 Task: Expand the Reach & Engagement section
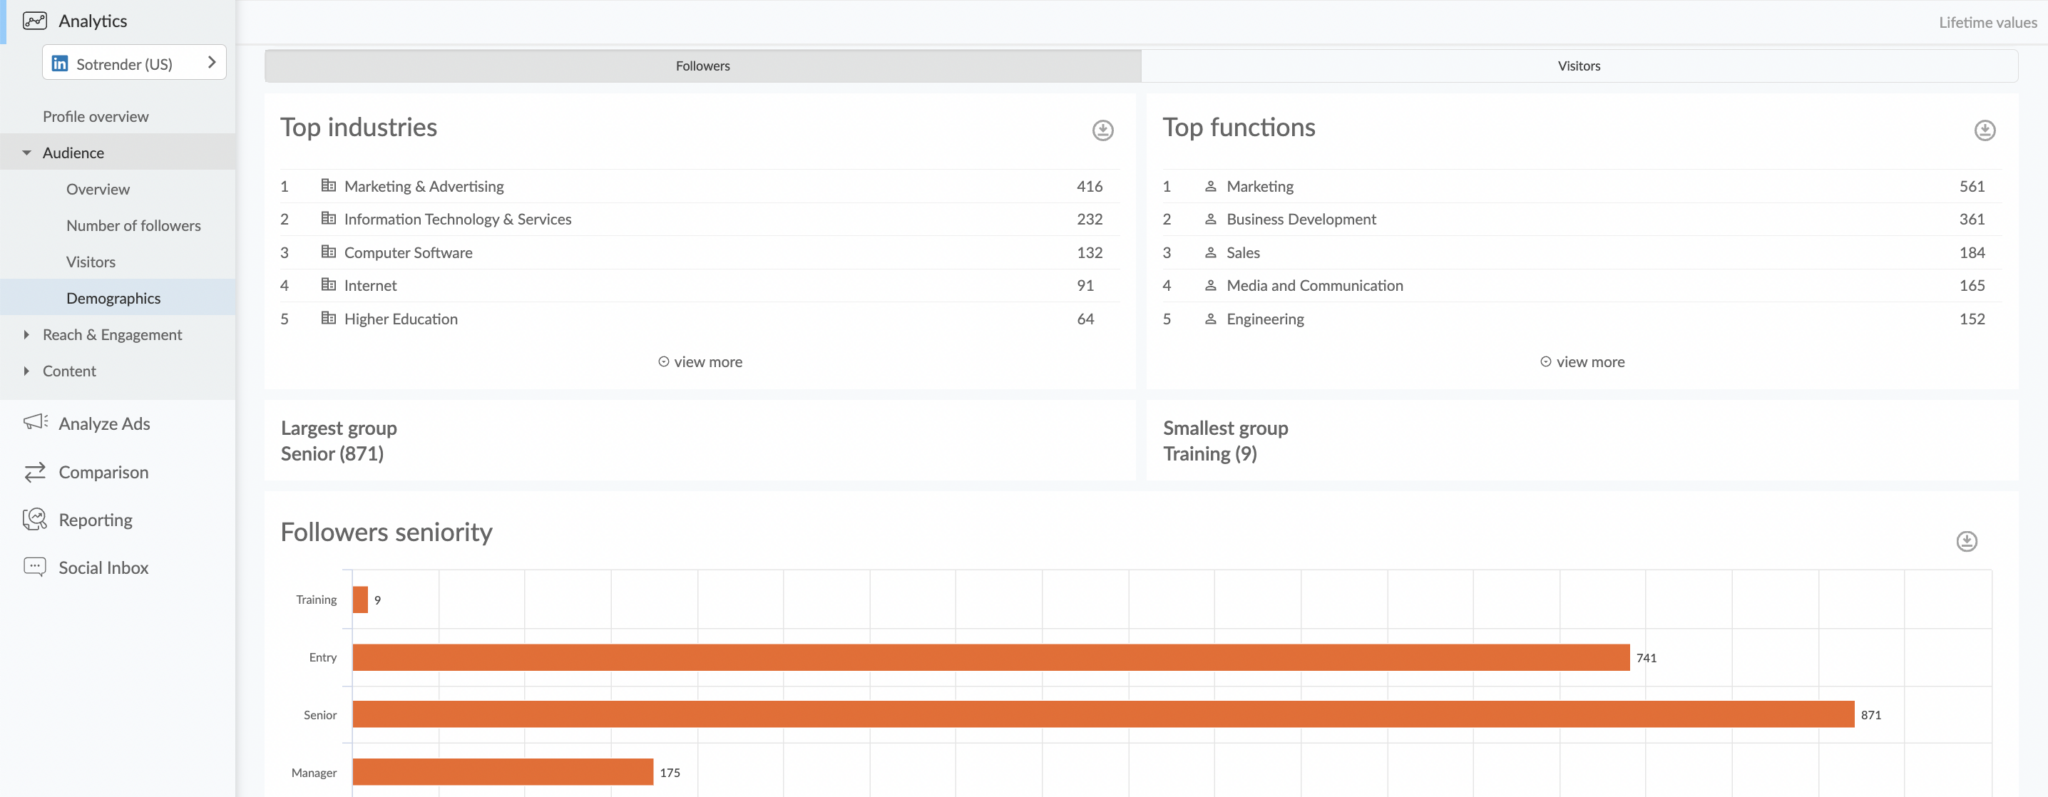(27, 335)
